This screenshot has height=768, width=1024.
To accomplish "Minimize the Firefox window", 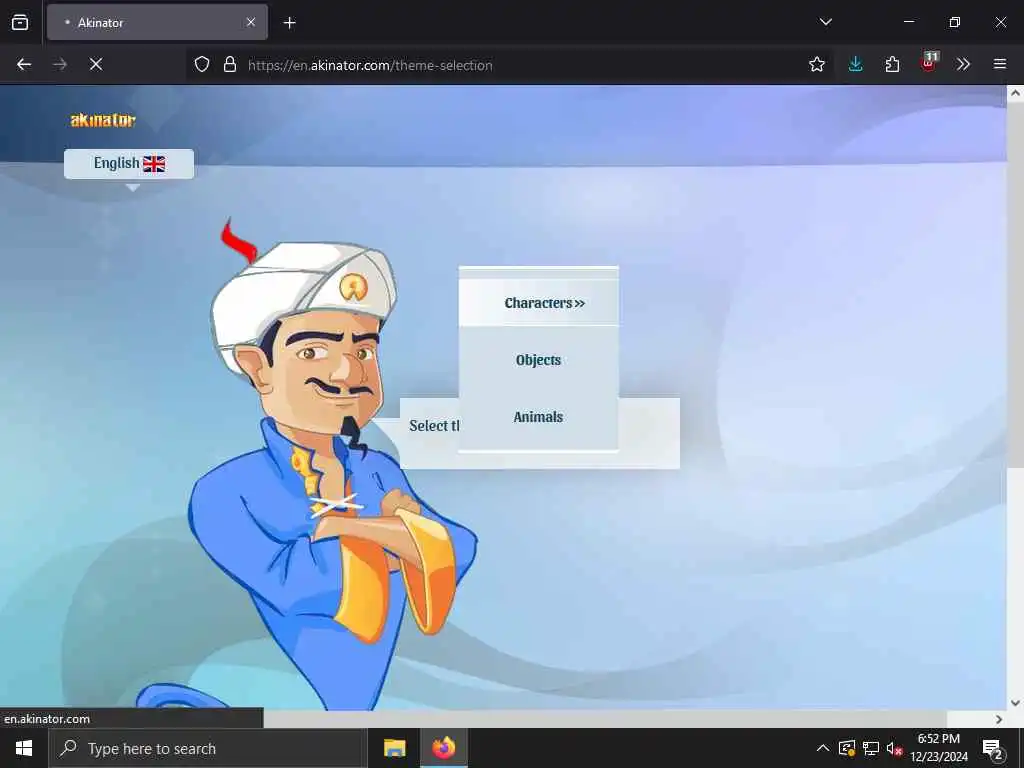I will (908, 22).
